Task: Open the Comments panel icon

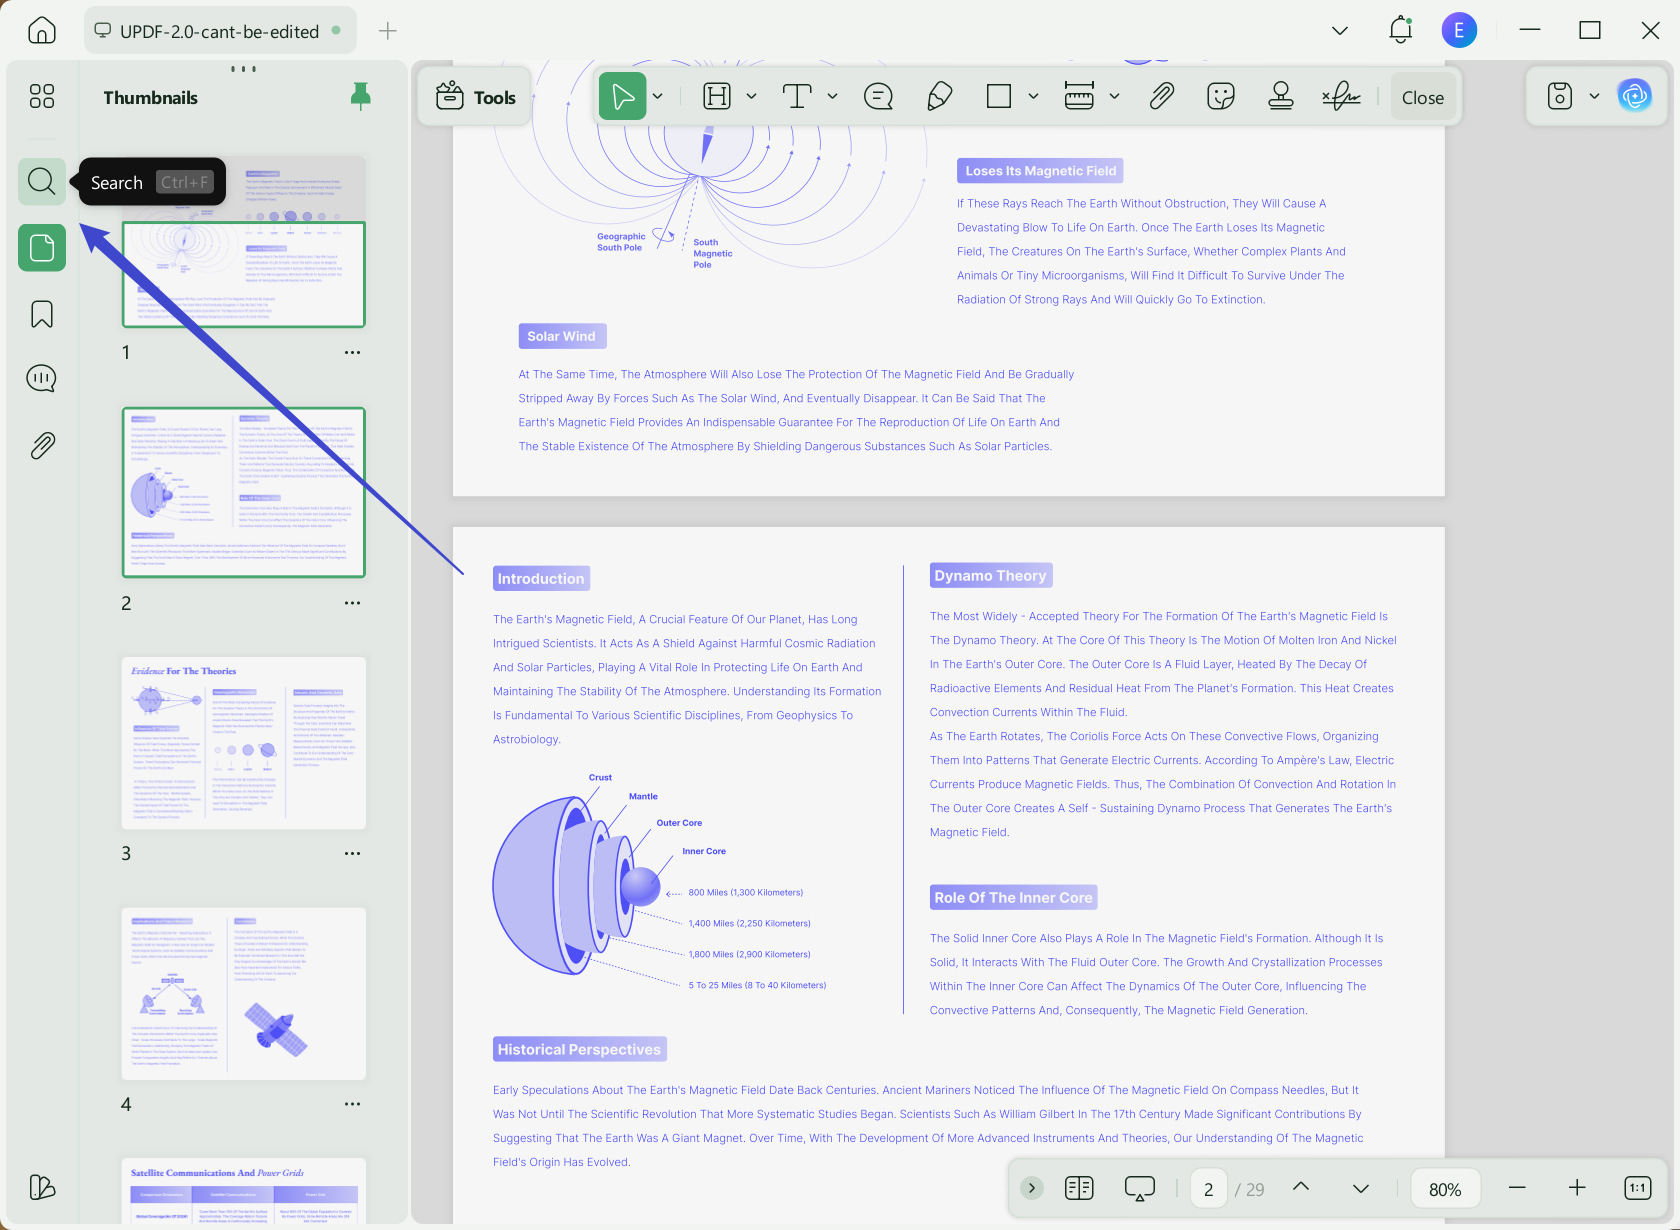Action: pyautogui.click(x=42, y=379)
